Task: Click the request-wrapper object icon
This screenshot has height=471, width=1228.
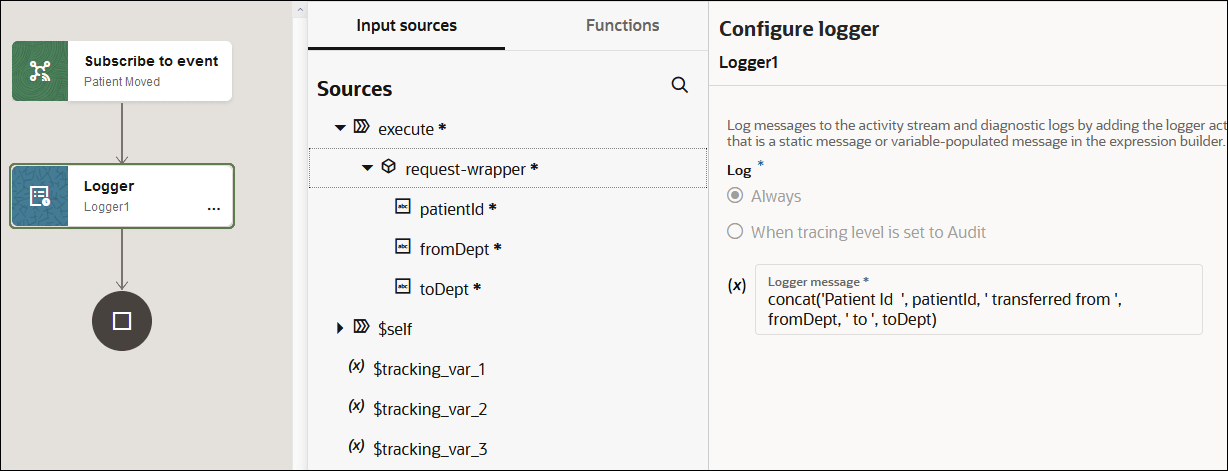Action: (389, 168)
